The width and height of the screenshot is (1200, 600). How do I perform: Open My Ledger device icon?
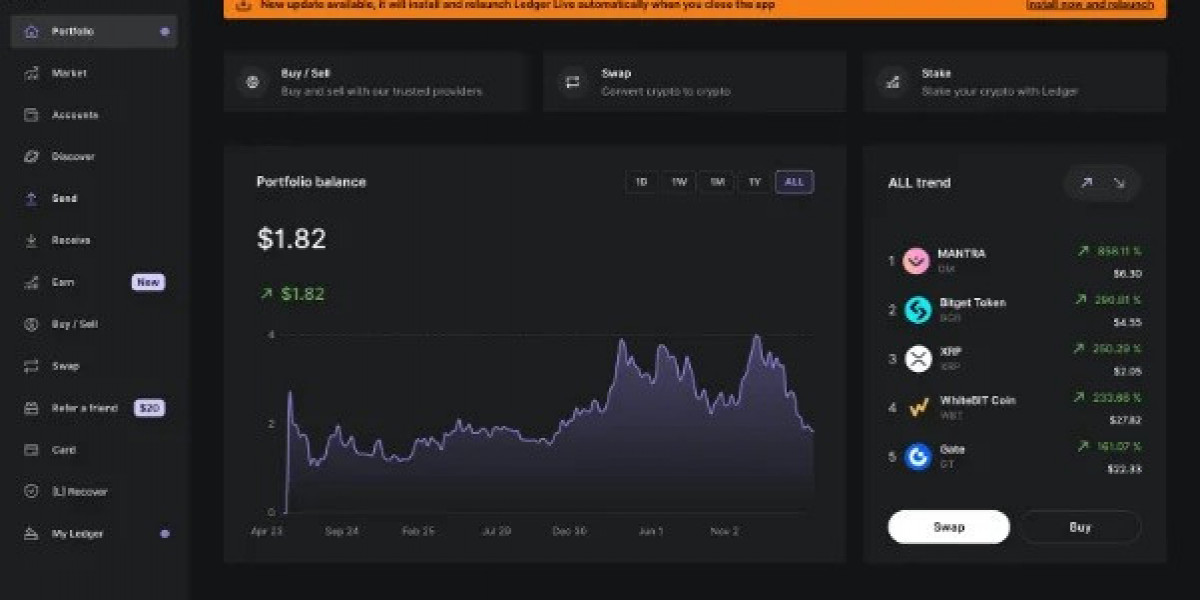point(31,533)
